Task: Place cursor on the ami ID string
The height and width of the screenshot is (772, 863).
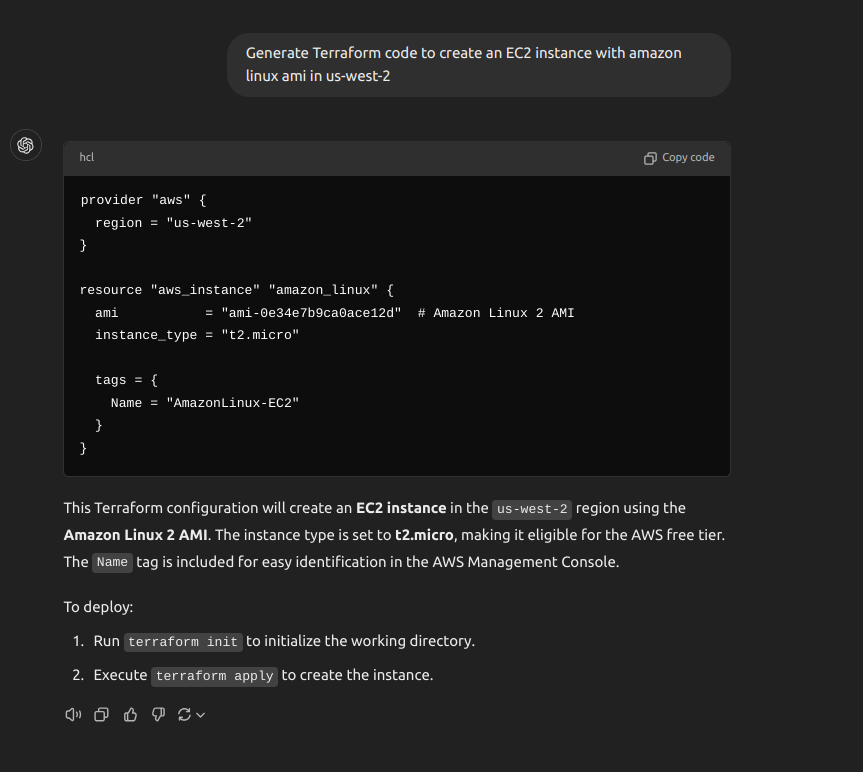Action: (x=311, y=313)
